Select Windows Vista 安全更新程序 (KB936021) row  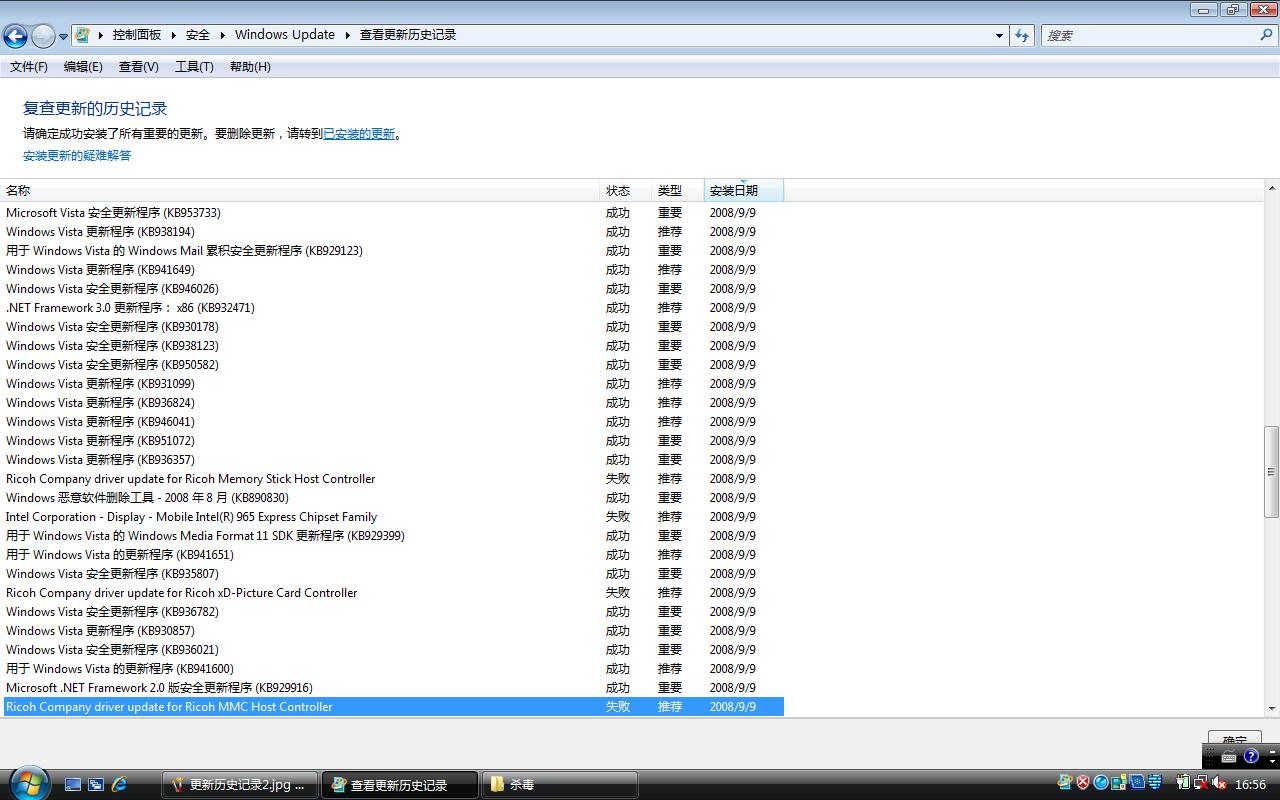[393, 650]
